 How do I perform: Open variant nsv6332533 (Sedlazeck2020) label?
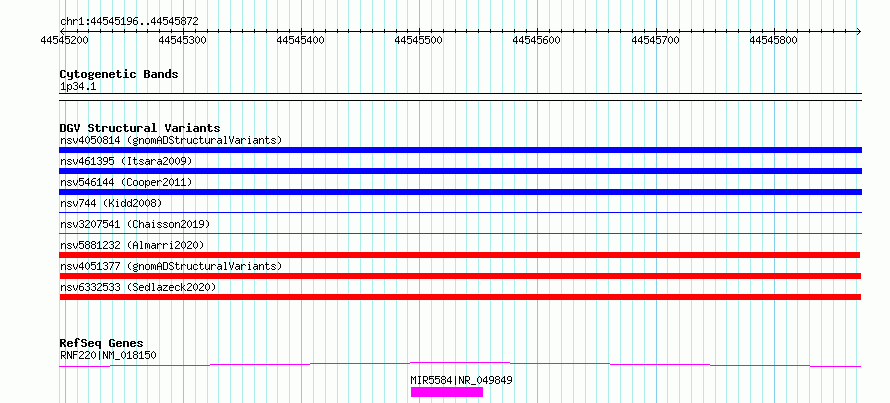click(x=138, y=287)
